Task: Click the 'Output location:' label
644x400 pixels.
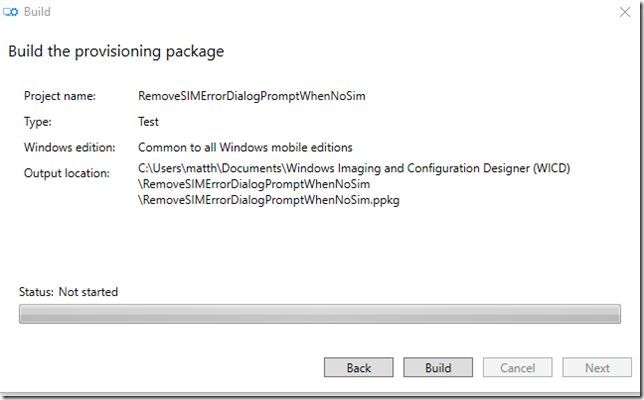Action: [67, 173]
